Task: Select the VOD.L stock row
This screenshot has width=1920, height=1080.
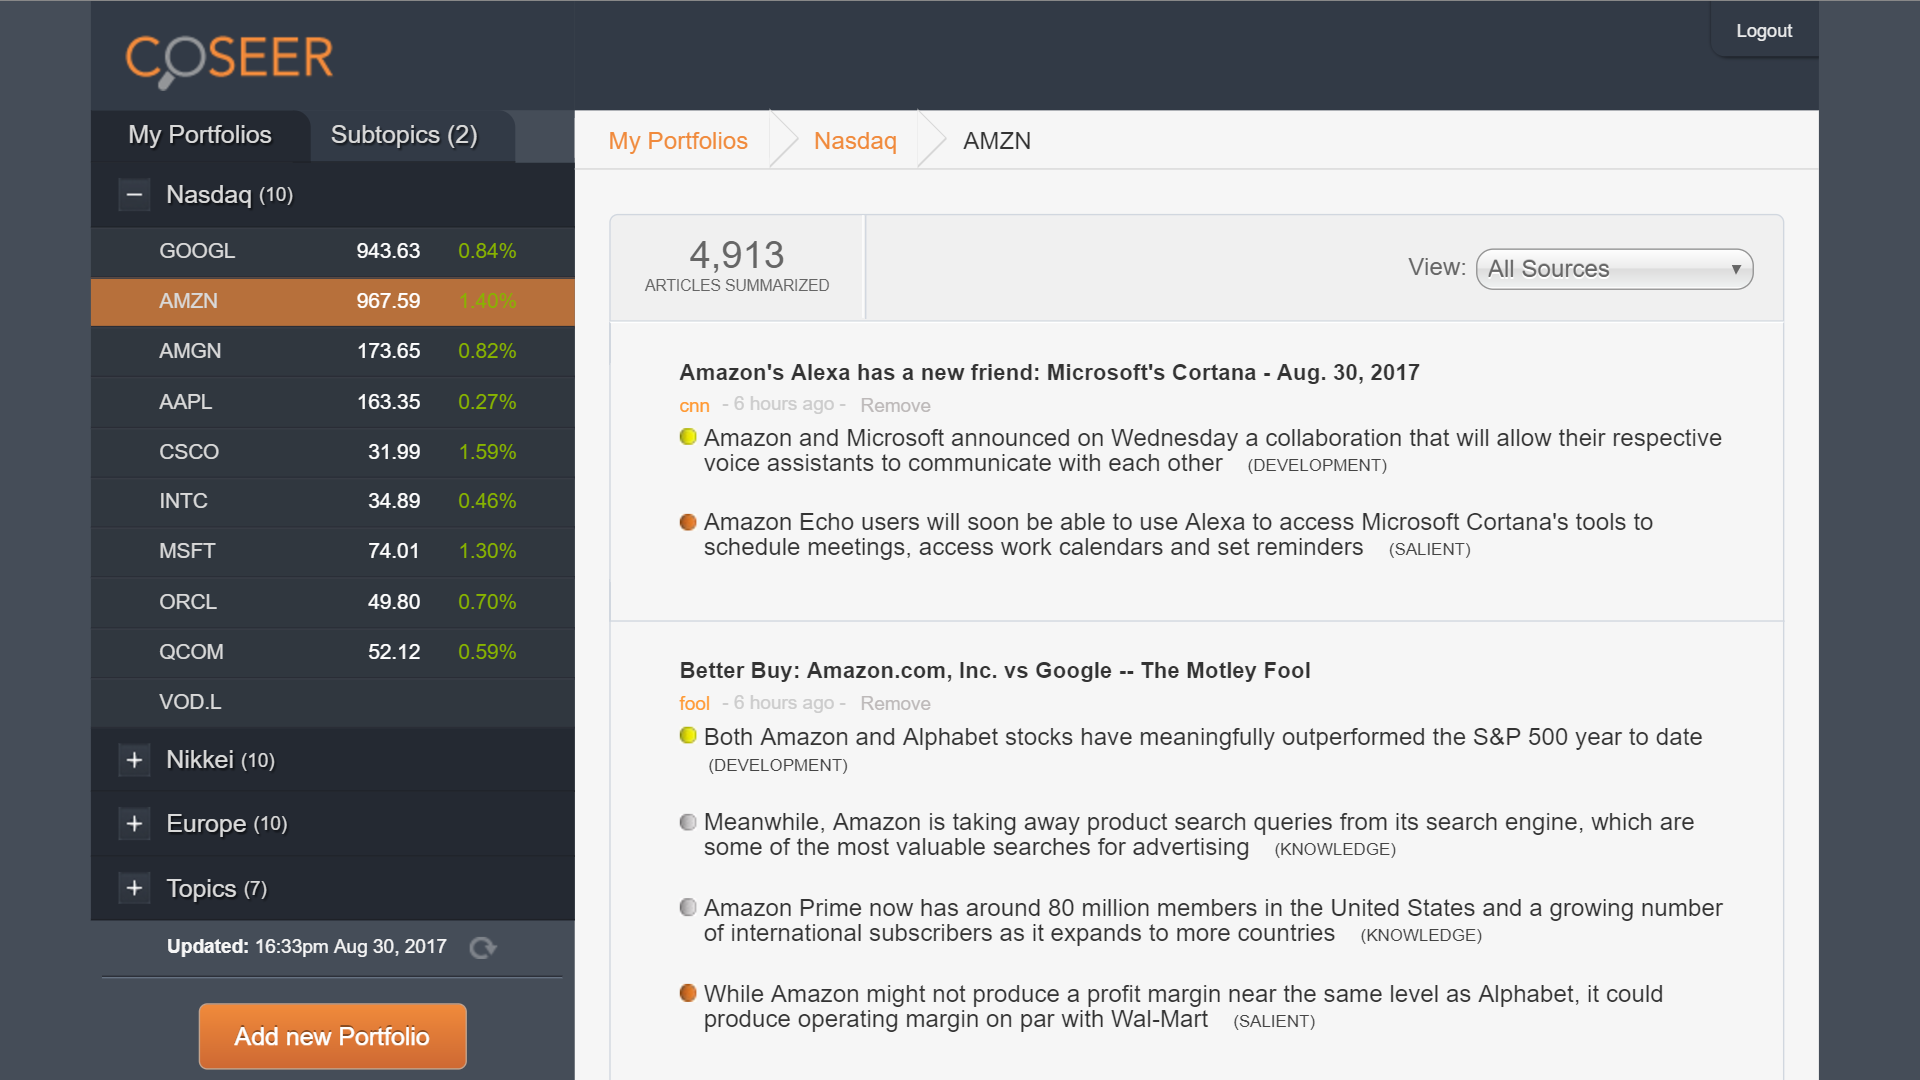Action: tap(333, 702)
